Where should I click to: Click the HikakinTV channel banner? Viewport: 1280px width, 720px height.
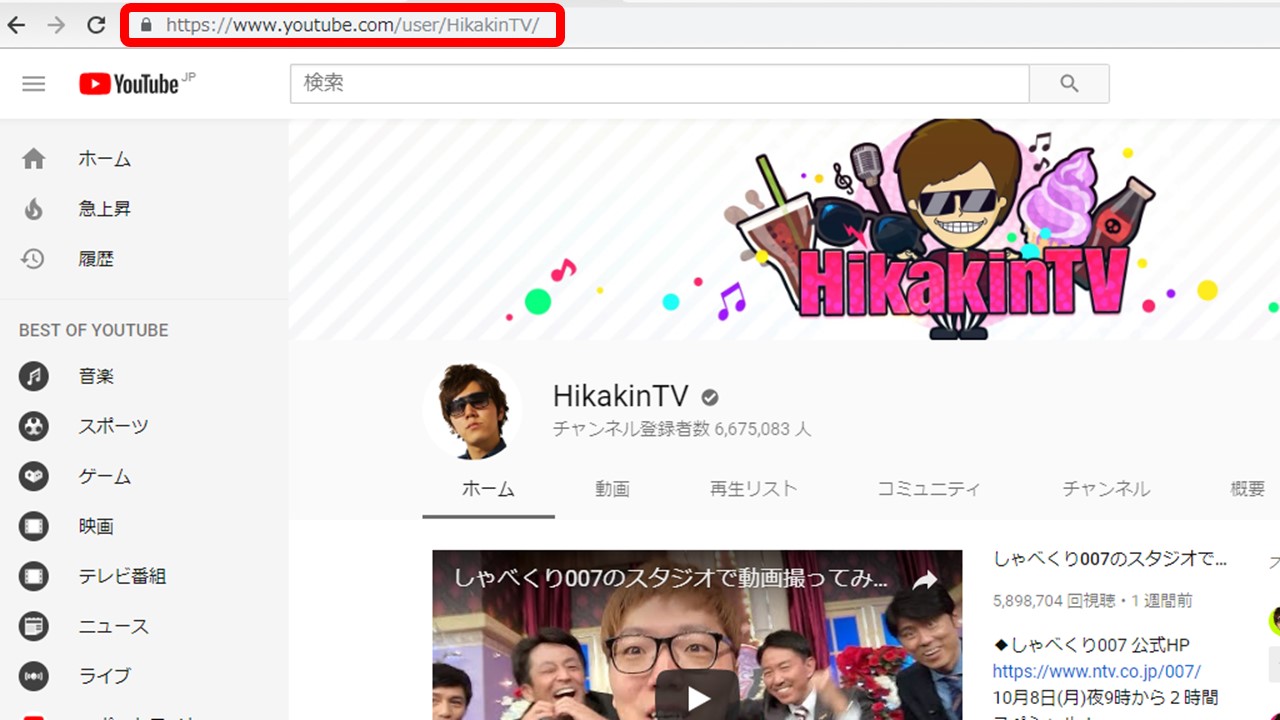pyautogui.click(x=784, y=230)
